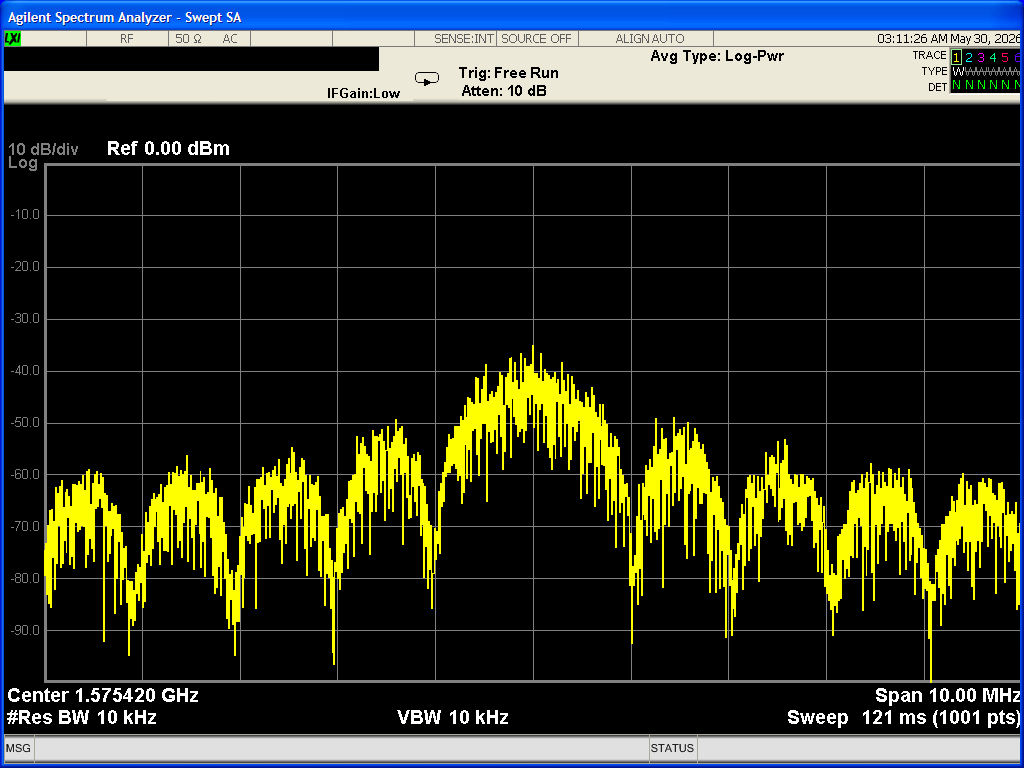Viewport: 1024px width, 768px height.
Task: Click trace 1 type 'W' indicator
Action: tap(957, 72)
